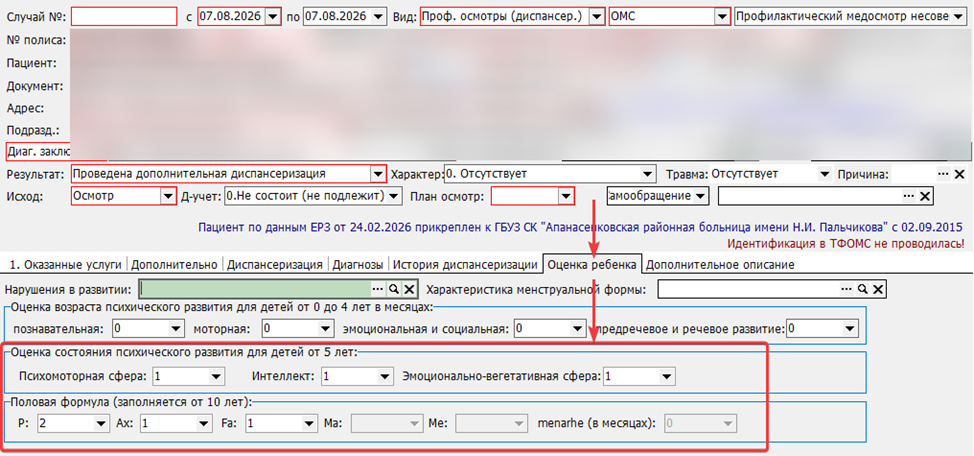Click the Случай № input field
The image size is (974, 456).
pyautogui.click(x=124, y=16)
